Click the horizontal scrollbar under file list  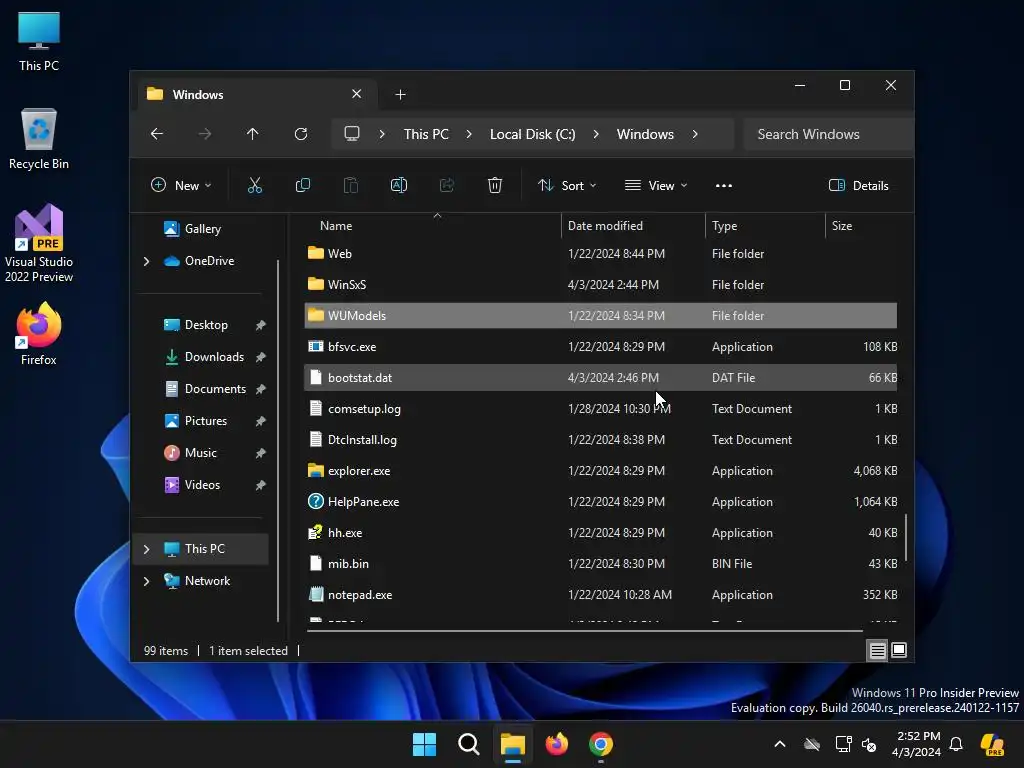tap(584, 631)
